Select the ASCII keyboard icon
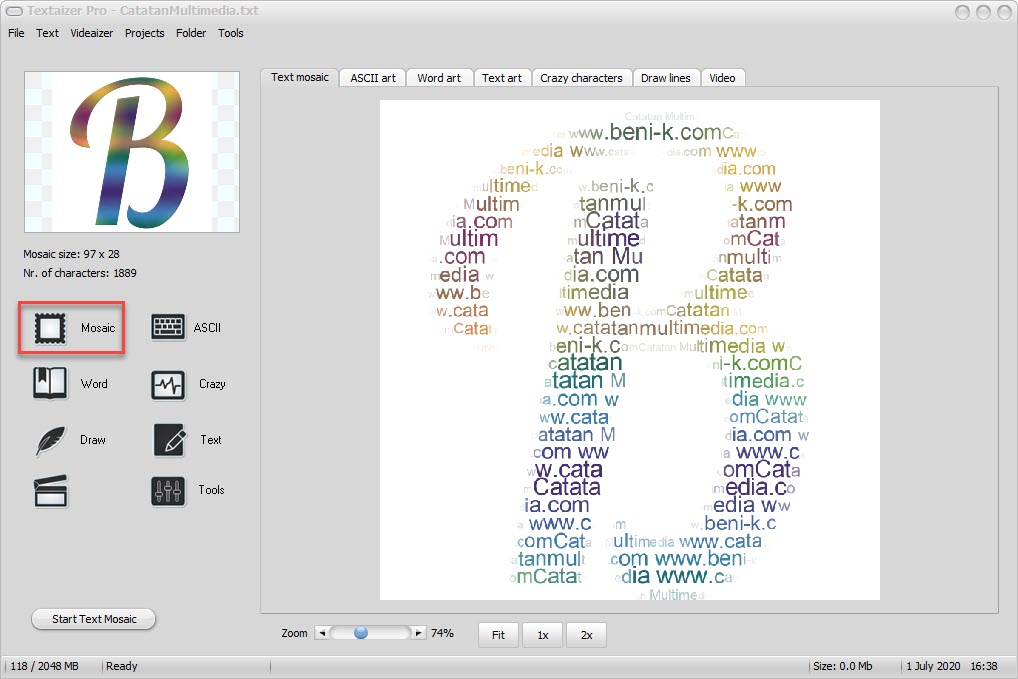This screenshot has height=679, width=1018. (x=168, y=327)
